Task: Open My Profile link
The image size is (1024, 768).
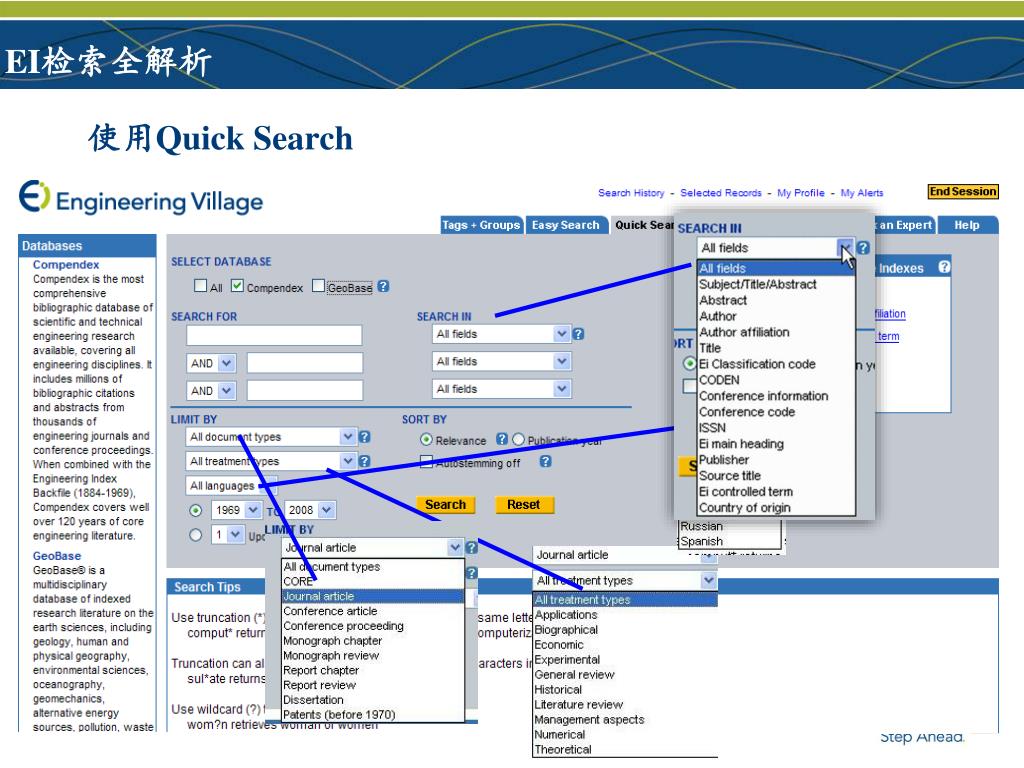Action: (x=801, y=193)
